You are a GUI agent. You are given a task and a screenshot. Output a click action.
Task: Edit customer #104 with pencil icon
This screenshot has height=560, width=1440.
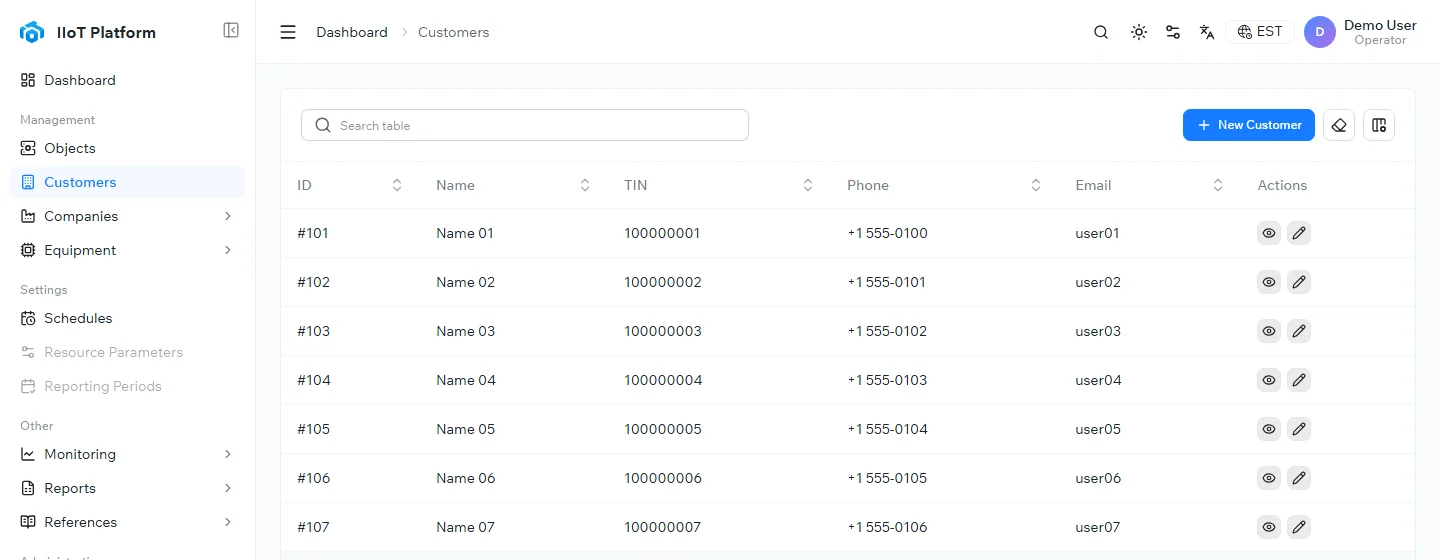coord(1299,380)
